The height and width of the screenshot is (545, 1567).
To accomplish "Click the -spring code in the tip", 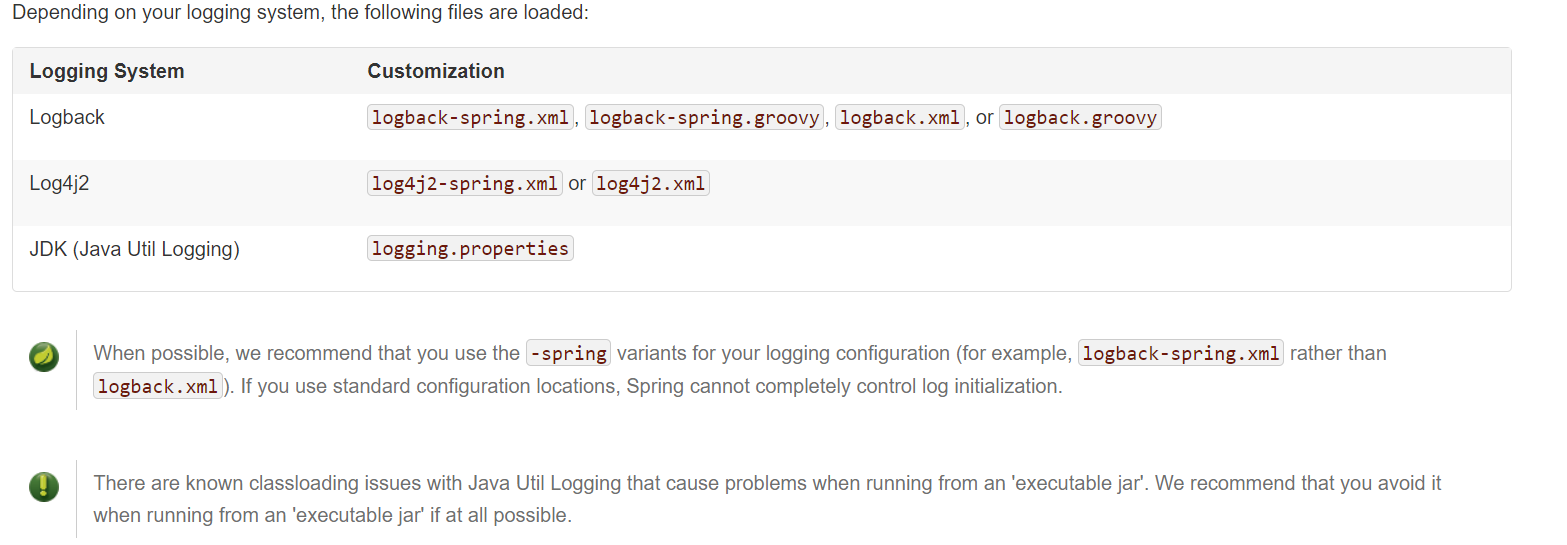I will (568, 353).
